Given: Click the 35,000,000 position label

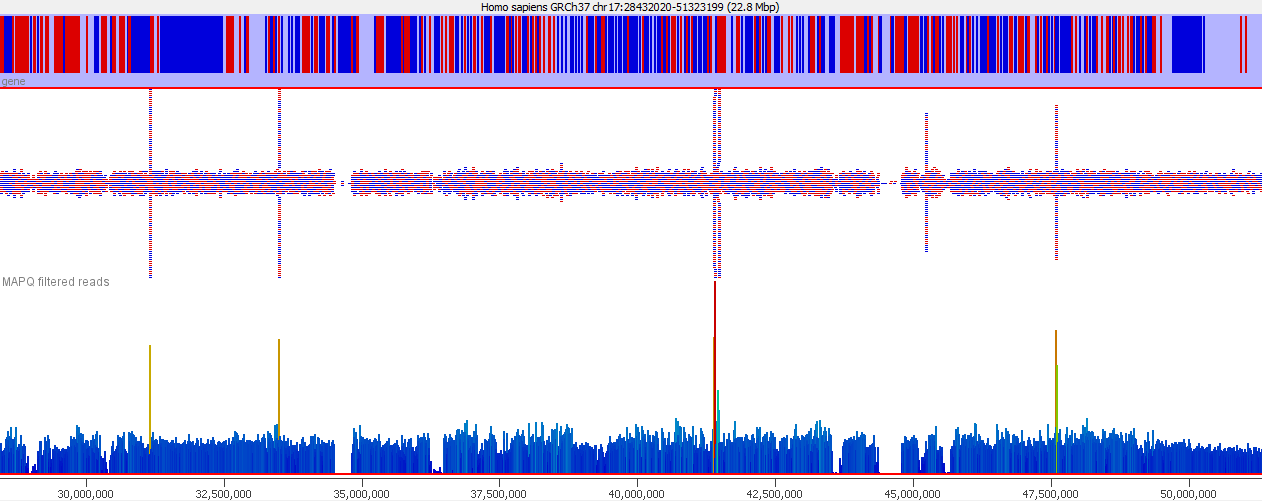Looking at the screenshot, I should pyautogui.click(x=362, y=493).
